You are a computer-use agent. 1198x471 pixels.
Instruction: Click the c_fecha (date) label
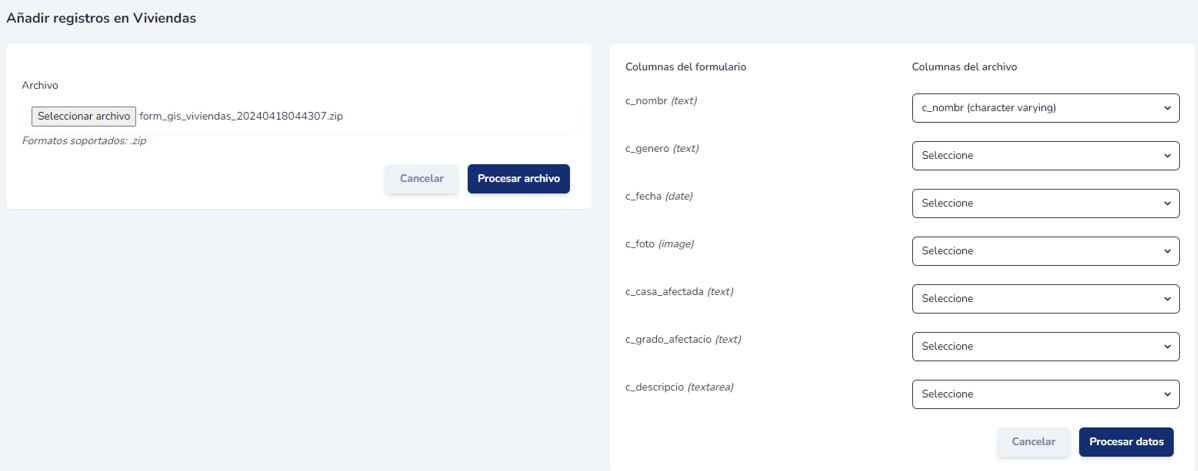(659, 196)
